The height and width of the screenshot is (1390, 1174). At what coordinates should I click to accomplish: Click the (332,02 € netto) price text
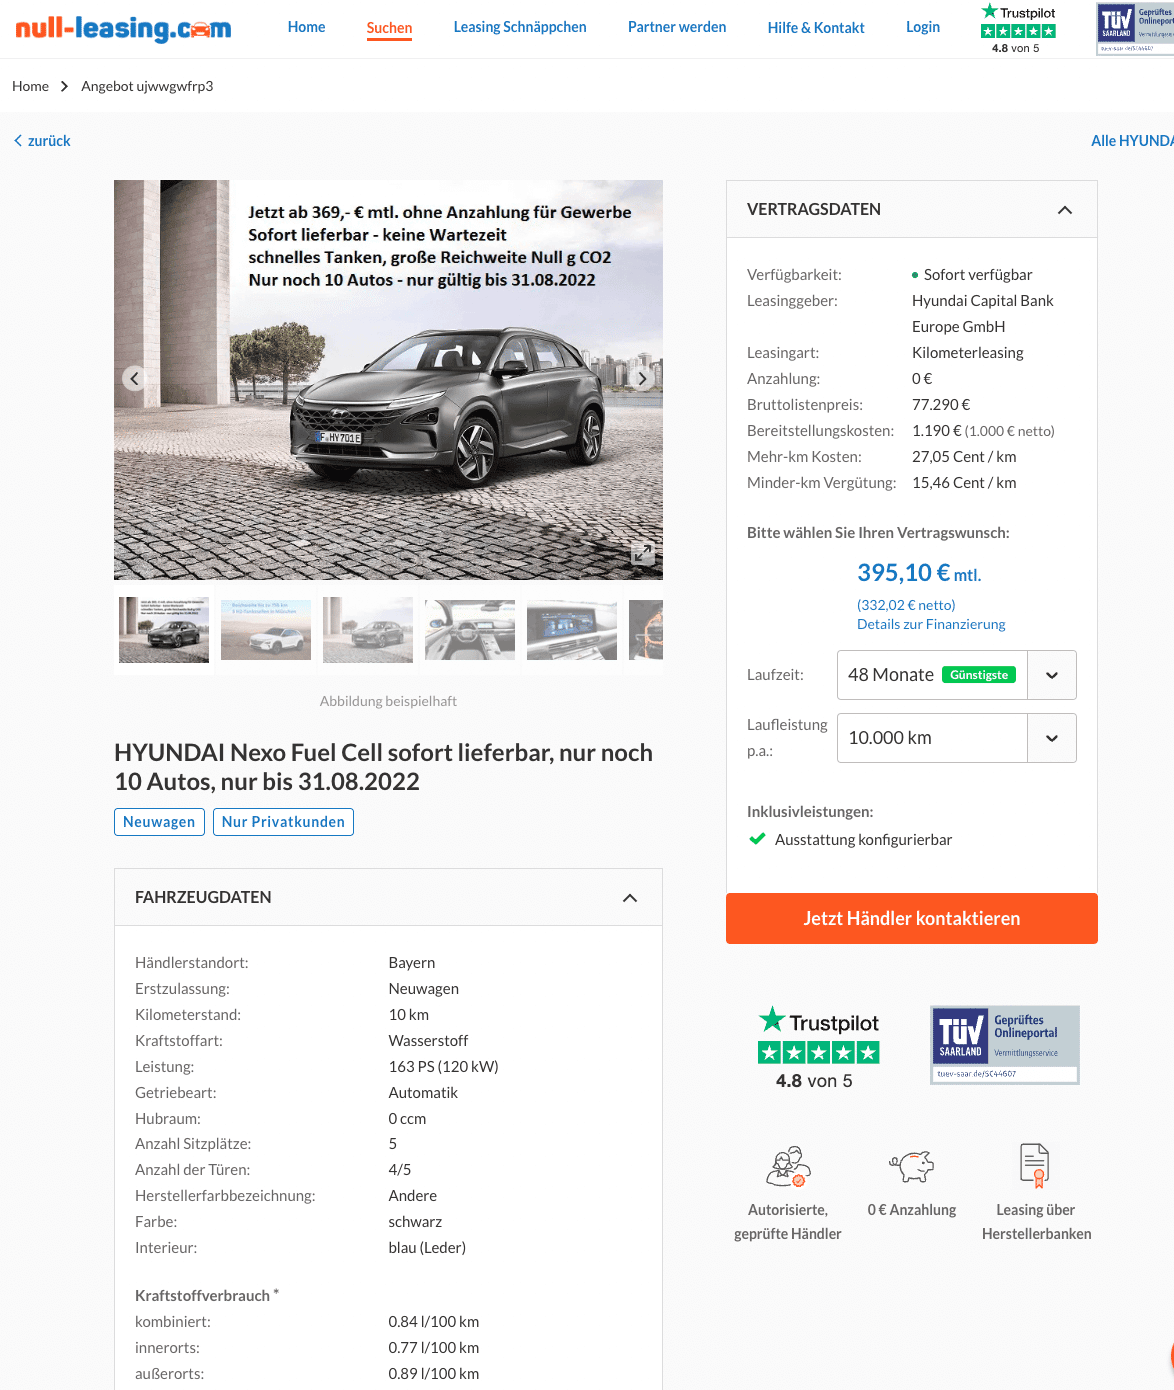(906, 605)
